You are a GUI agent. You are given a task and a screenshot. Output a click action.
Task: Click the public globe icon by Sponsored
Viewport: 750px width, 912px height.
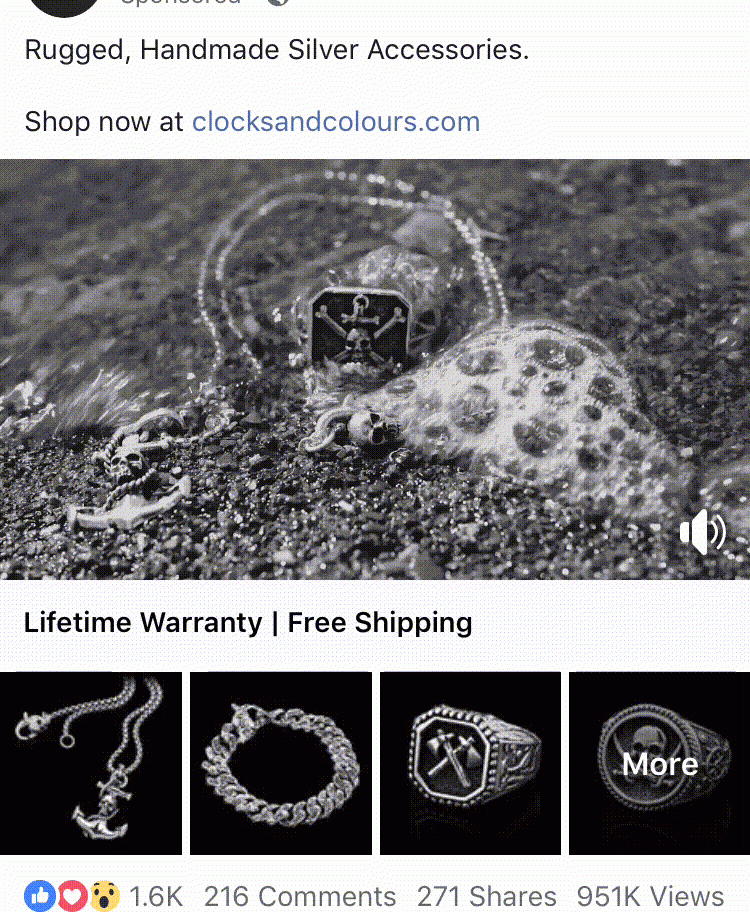point(279,2)
